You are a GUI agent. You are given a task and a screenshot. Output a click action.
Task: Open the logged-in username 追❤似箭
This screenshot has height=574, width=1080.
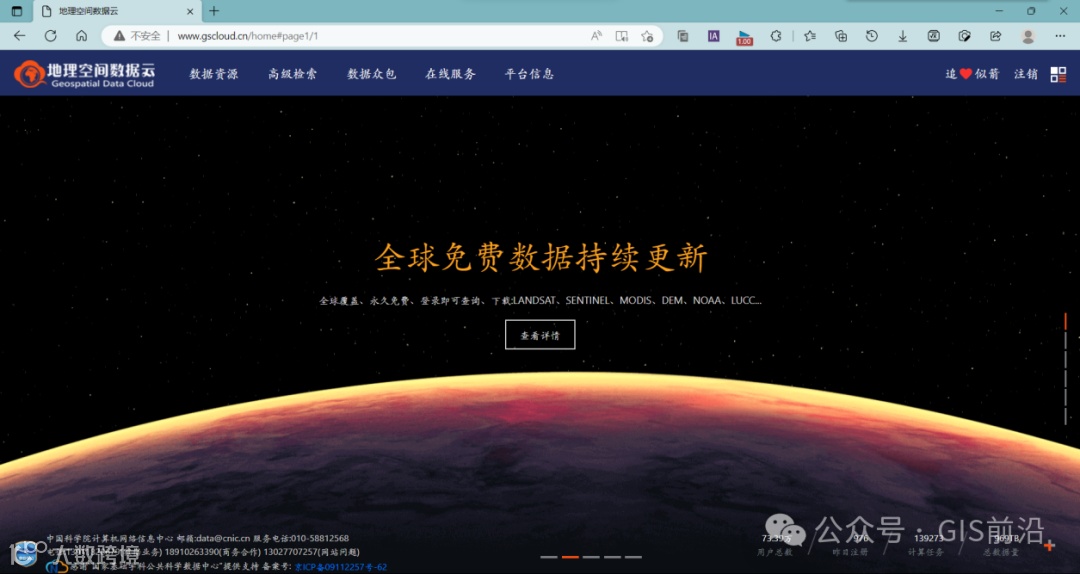(972, 74)
